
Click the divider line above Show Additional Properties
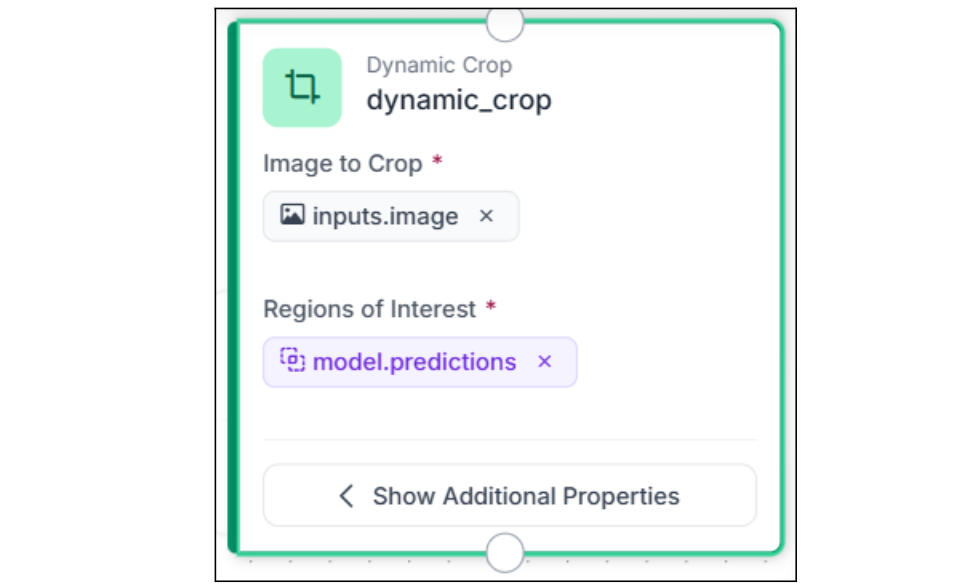510,439
